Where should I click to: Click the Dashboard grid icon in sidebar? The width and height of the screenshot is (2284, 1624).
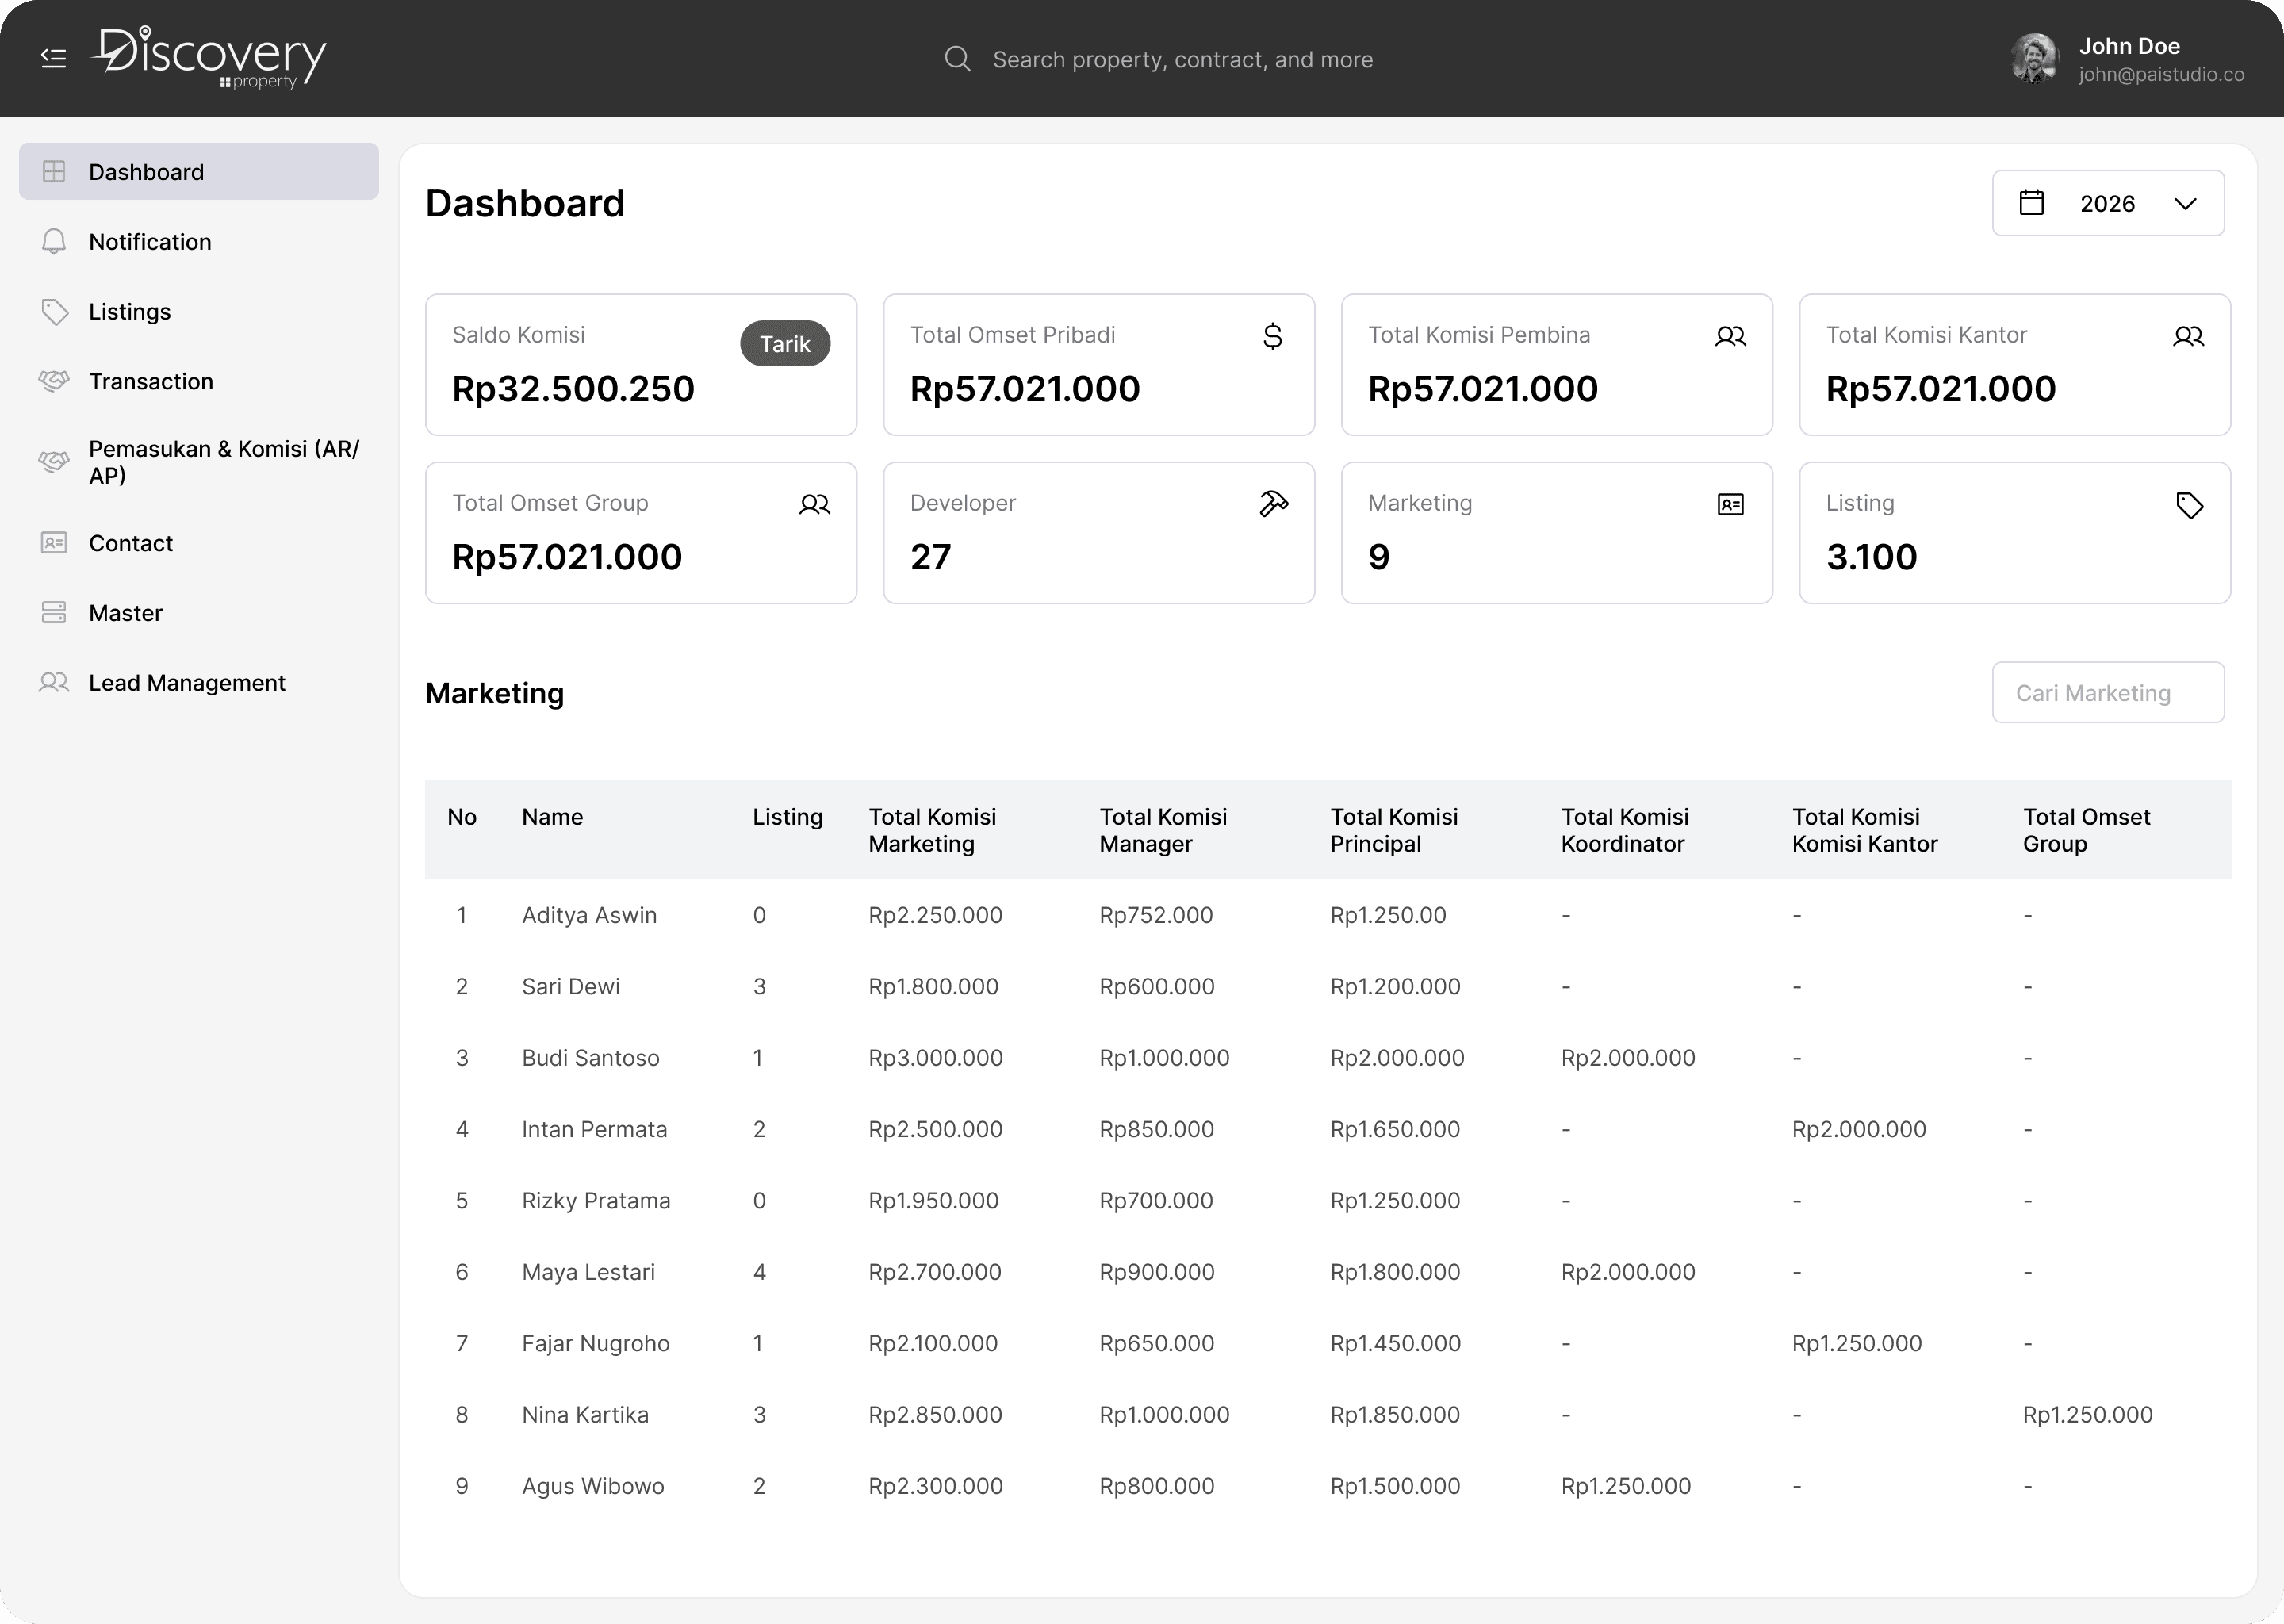(x=54, y=172)
